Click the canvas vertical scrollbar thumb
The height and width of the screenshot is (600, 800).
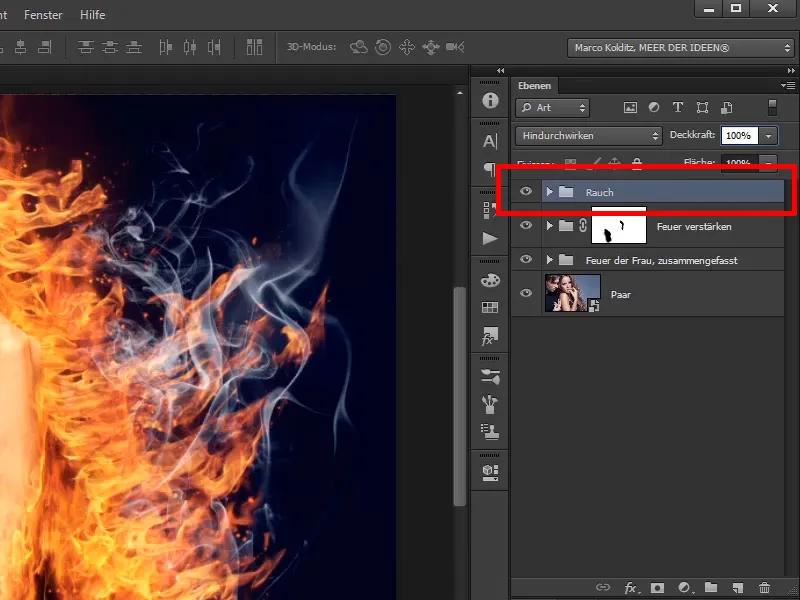459,396
